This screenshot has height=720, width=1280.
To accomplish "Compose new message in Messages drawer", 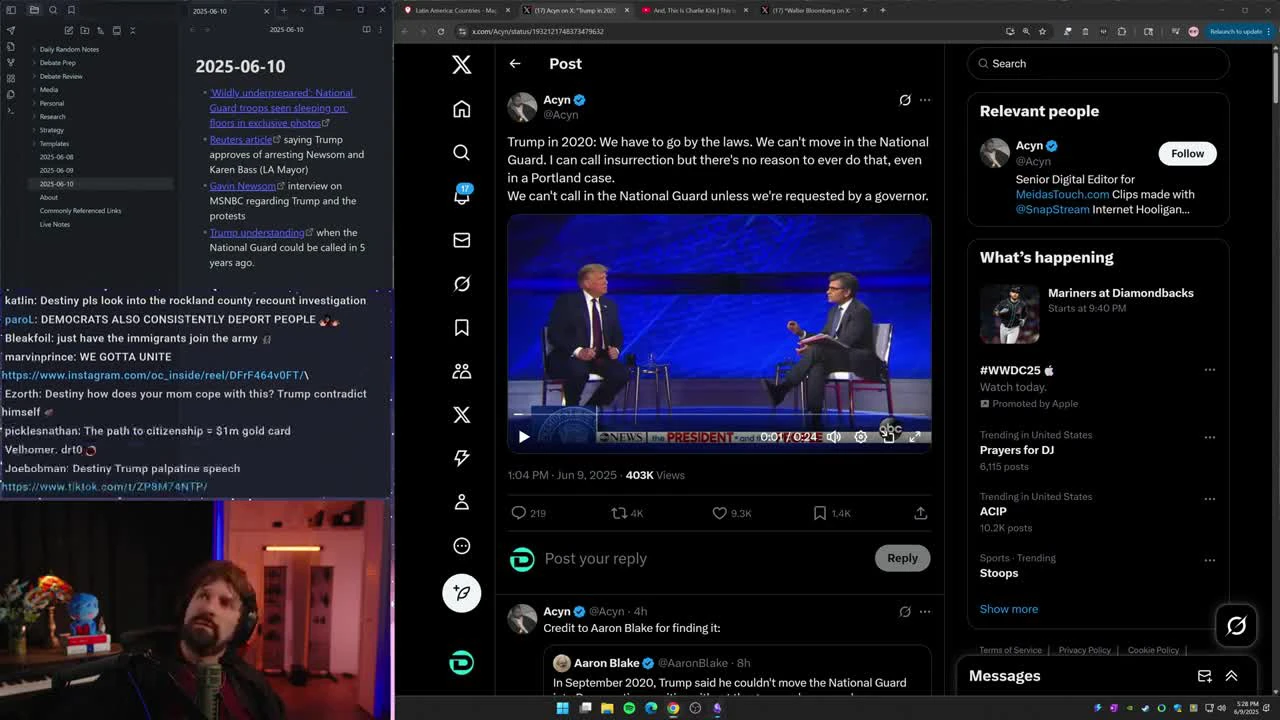I will pos(1205,676).
